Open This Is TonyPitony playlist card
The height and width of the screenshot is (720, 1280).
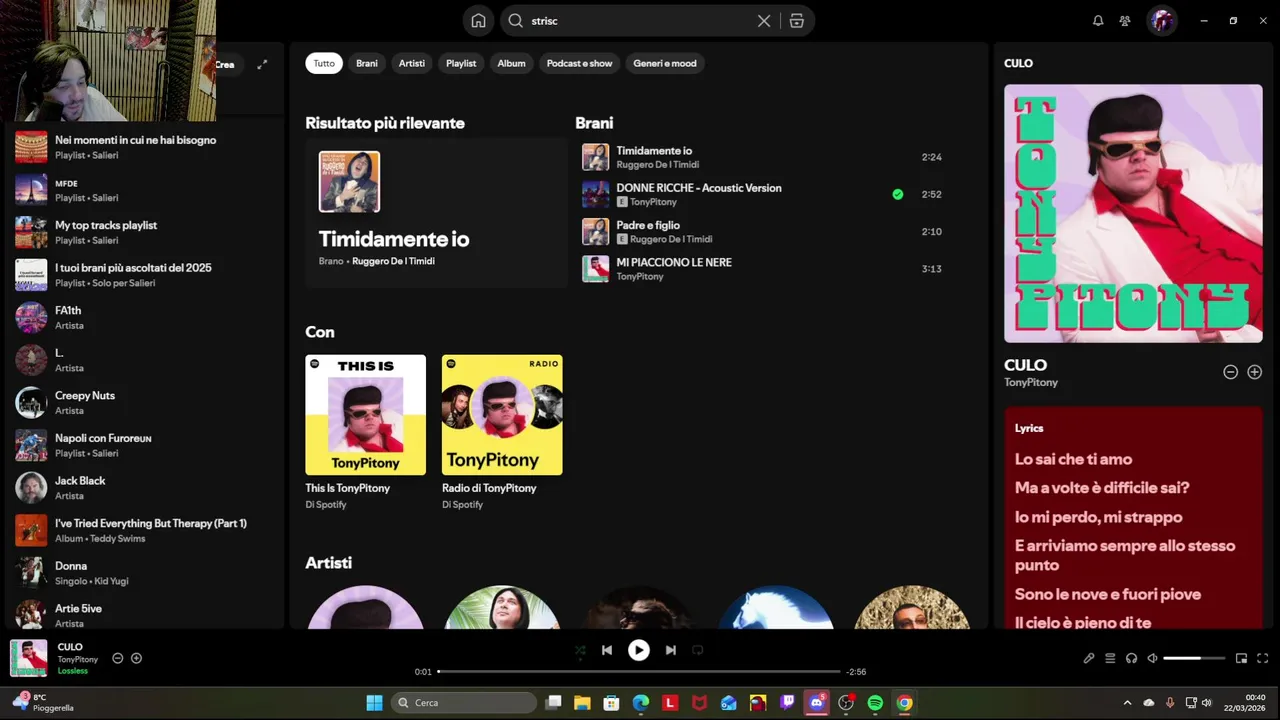[x=365, y=432]
